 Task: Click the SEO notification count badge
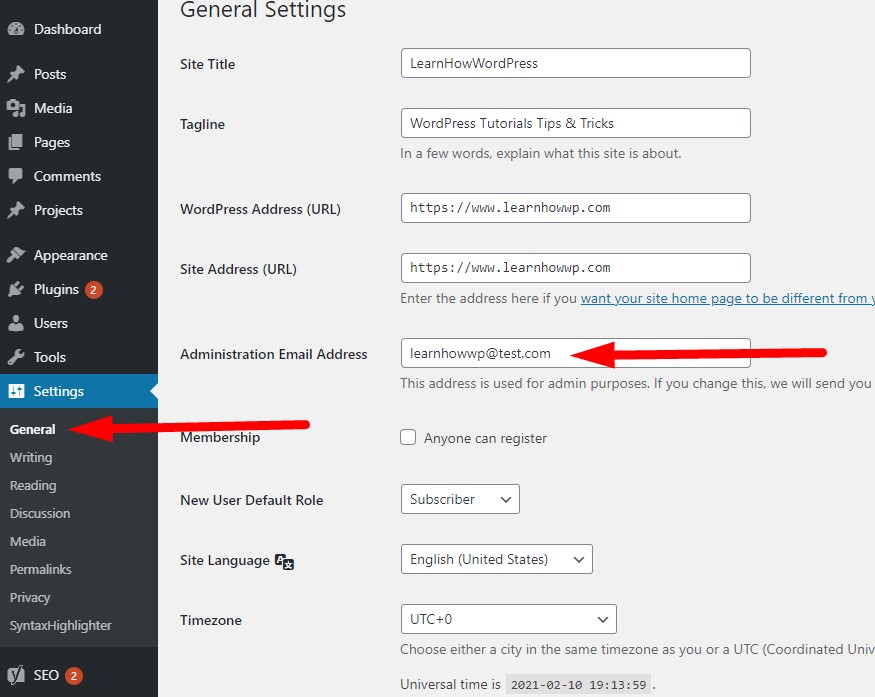(74, 676)
